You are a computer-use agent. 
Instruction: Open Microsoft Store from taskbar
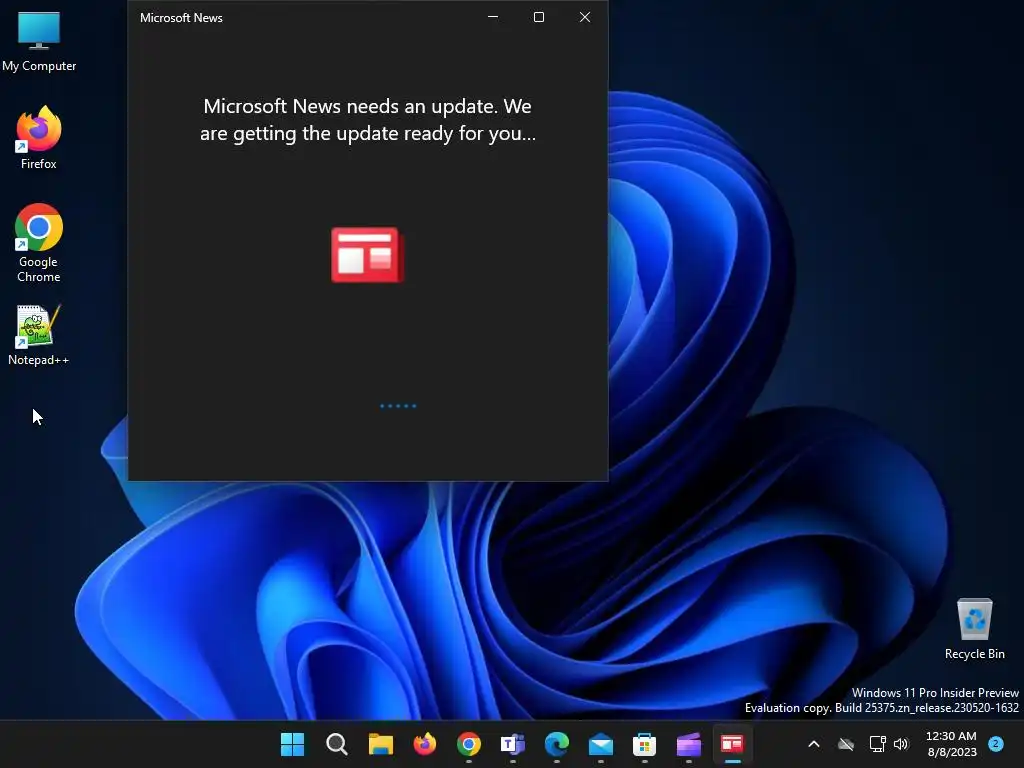tap(644, 744)
